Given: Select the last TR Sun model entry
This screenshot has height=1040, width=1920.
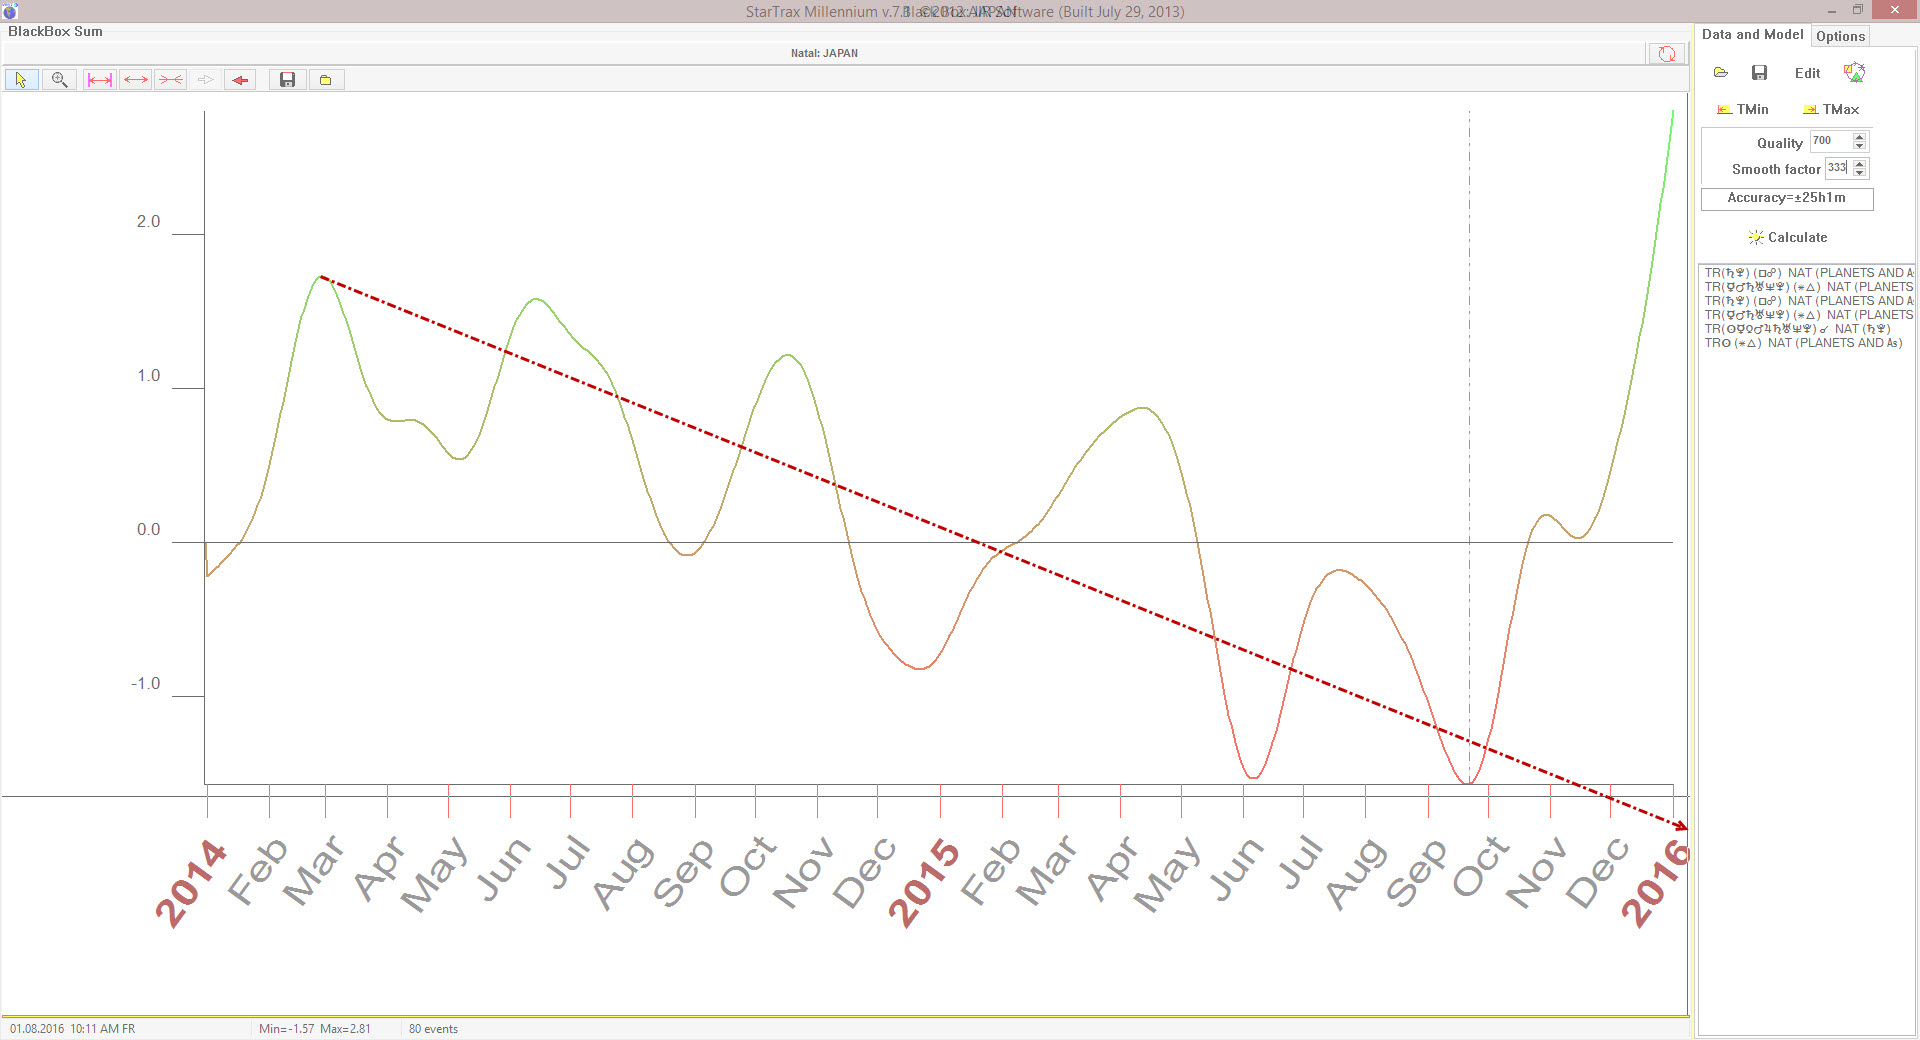Looking at the screenshot, I should click(x=1802, y=343).
